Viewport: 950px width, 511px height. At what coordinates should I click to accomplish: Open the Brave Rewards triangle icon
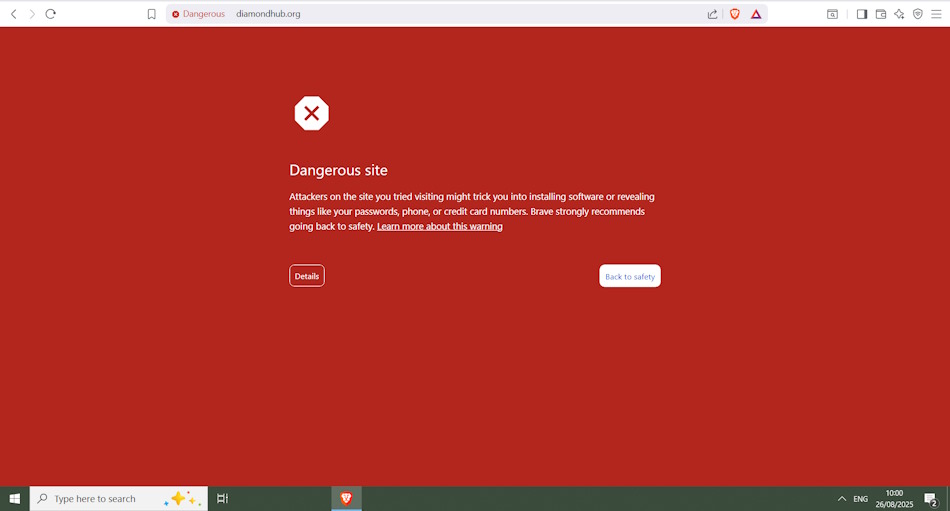tap(756, 14)
